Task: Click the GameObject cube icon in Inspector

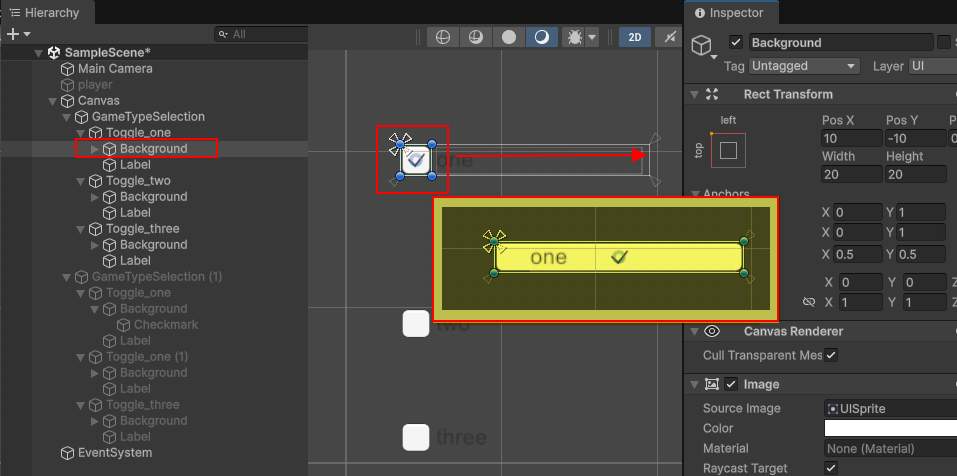Action: 703,45
